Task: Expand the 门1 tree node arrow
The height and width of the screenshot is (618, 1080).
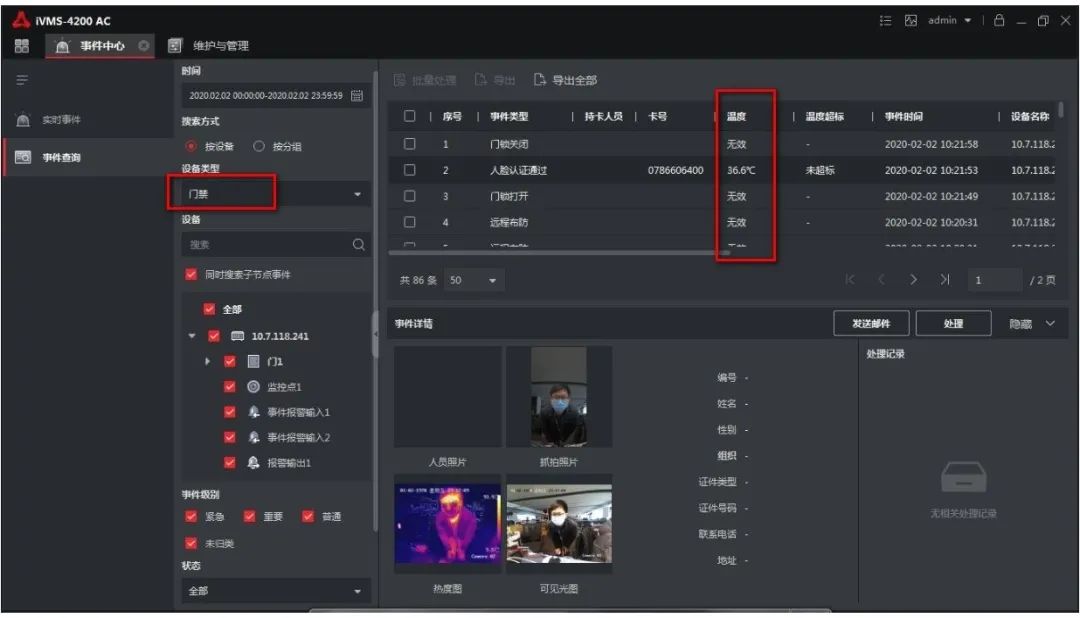Action: [208, 361]
